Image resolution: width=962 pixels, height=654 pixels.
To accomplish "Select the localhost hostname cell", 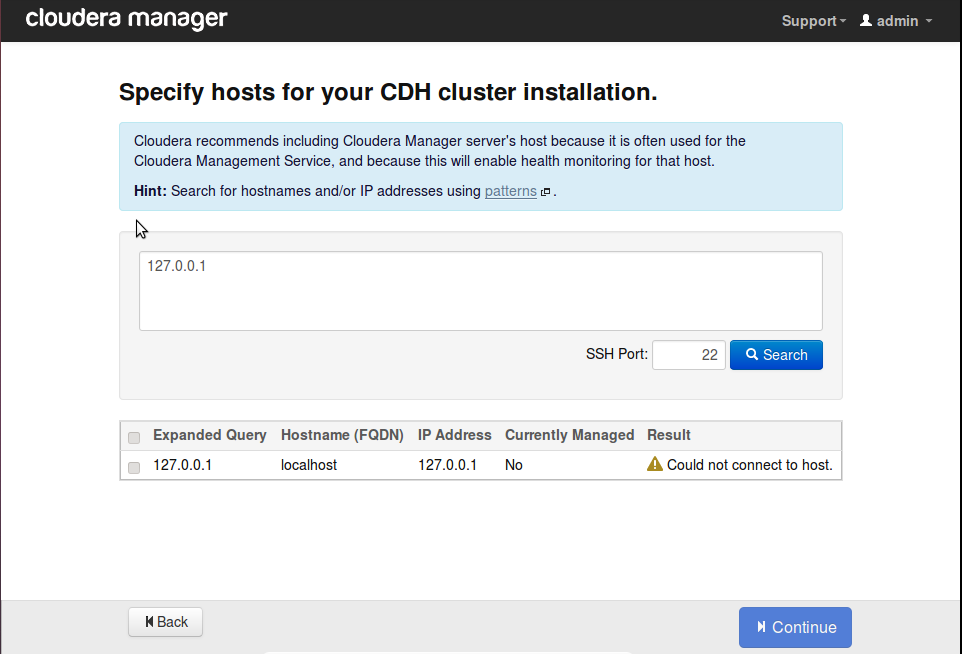I will point(309,465).
